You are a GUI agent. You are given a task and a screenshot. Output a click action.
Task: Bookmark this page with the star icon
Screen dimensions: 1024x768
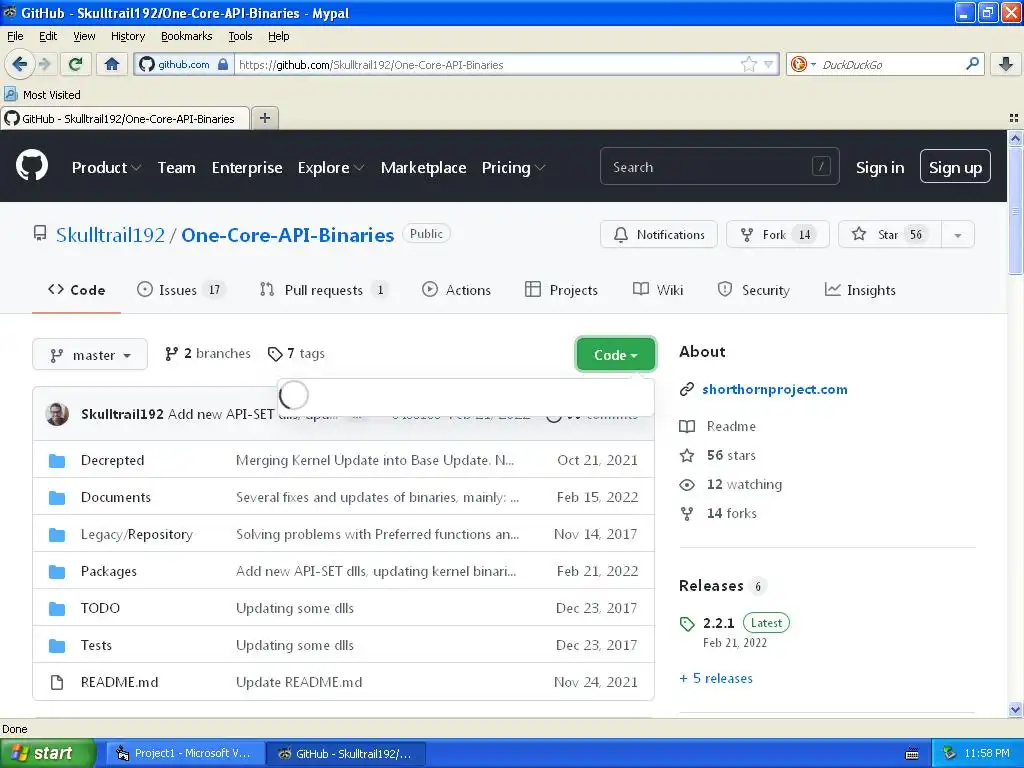coord(748,64)
